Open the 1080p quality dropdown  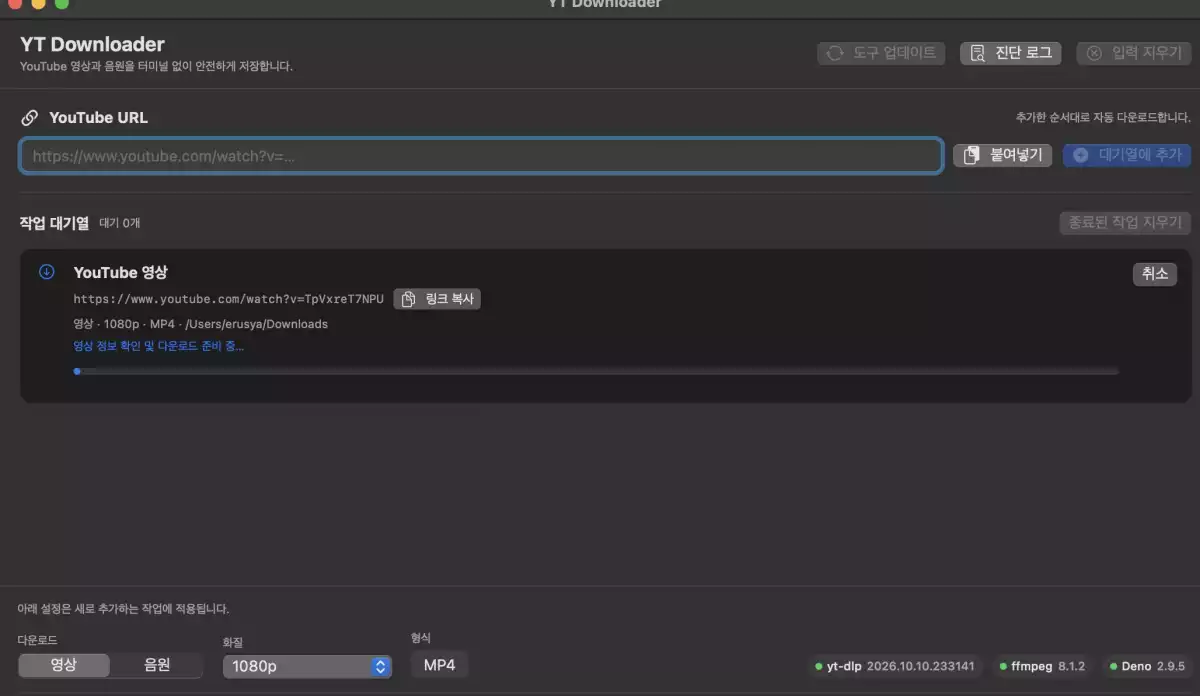point(307,666)
